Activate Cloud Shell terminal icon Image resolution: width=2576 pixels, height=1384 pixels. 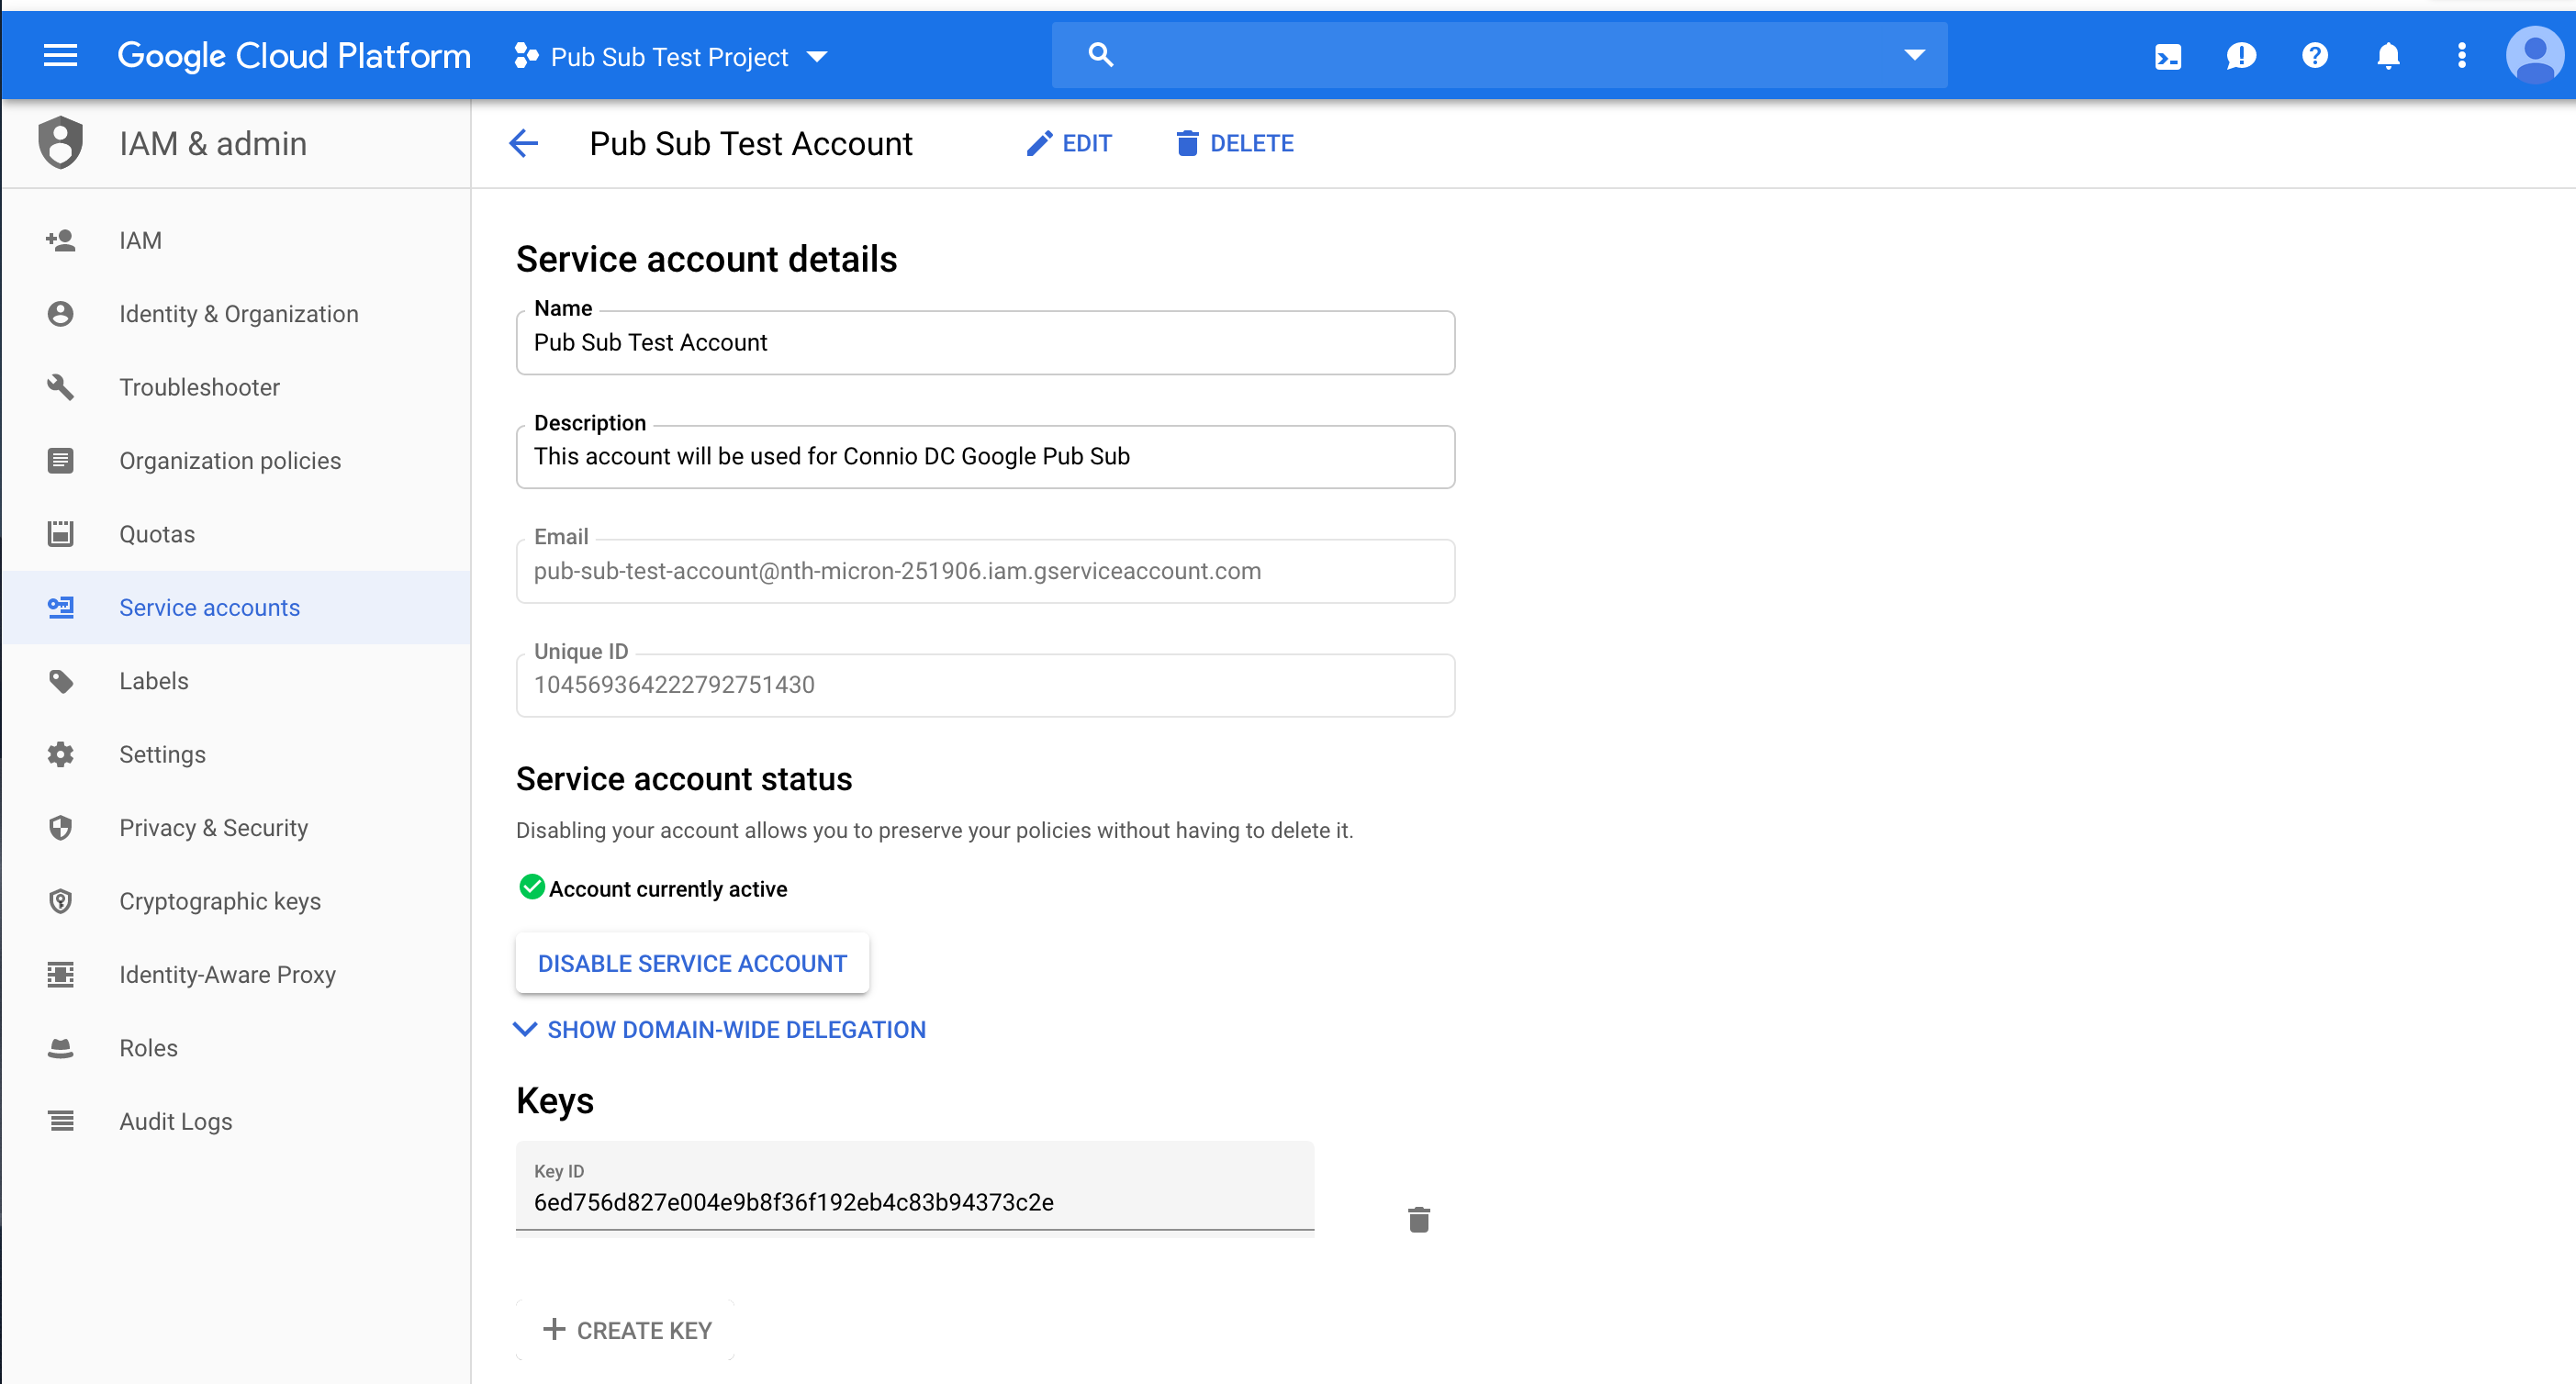click(2167, 56)
